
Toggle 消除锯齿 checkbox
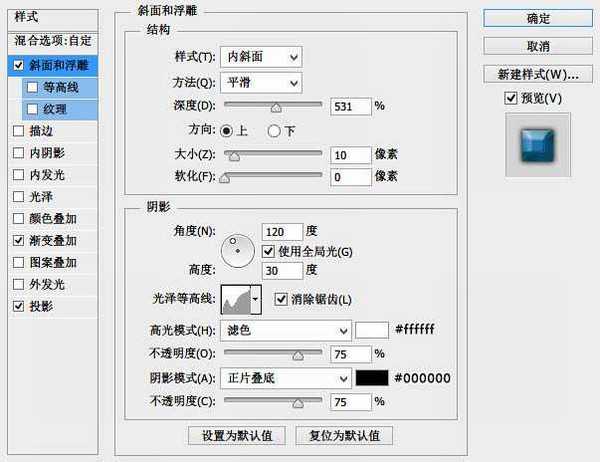280,298
